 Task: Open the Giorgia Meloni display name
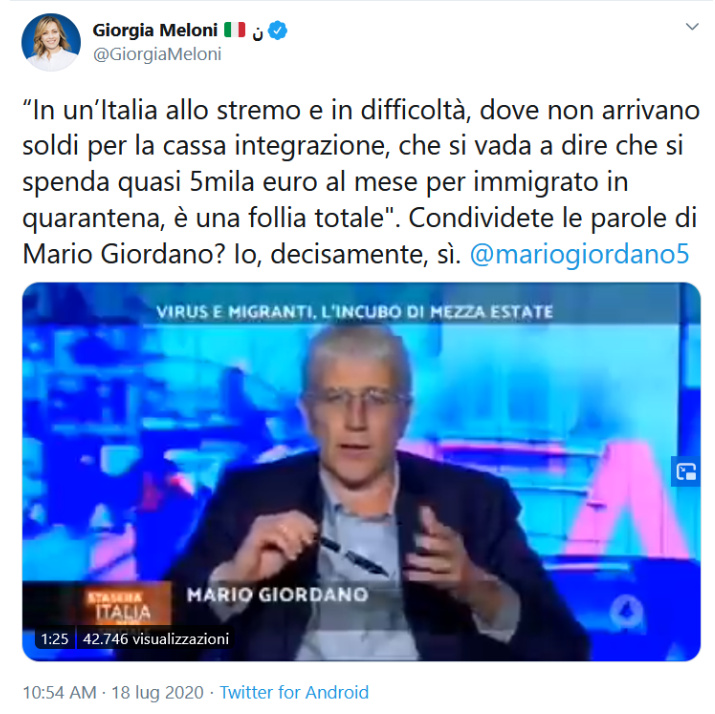click(155, 31)
